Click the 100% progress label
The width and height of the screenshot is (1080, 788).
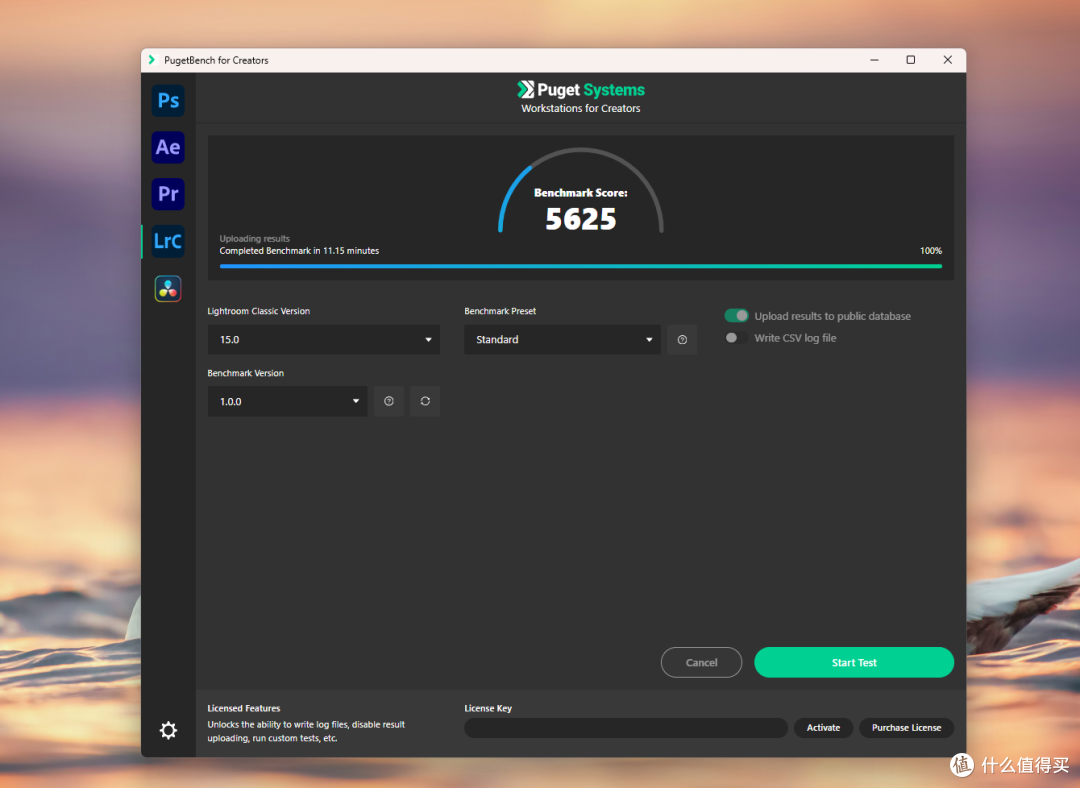931,251
